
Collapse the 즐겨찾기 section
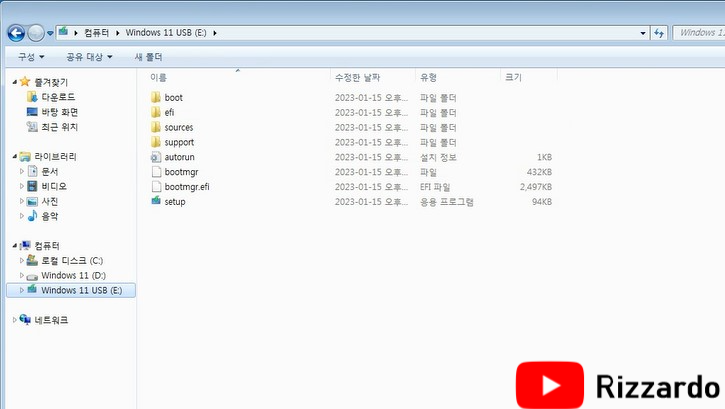click(x=14, y=82)
